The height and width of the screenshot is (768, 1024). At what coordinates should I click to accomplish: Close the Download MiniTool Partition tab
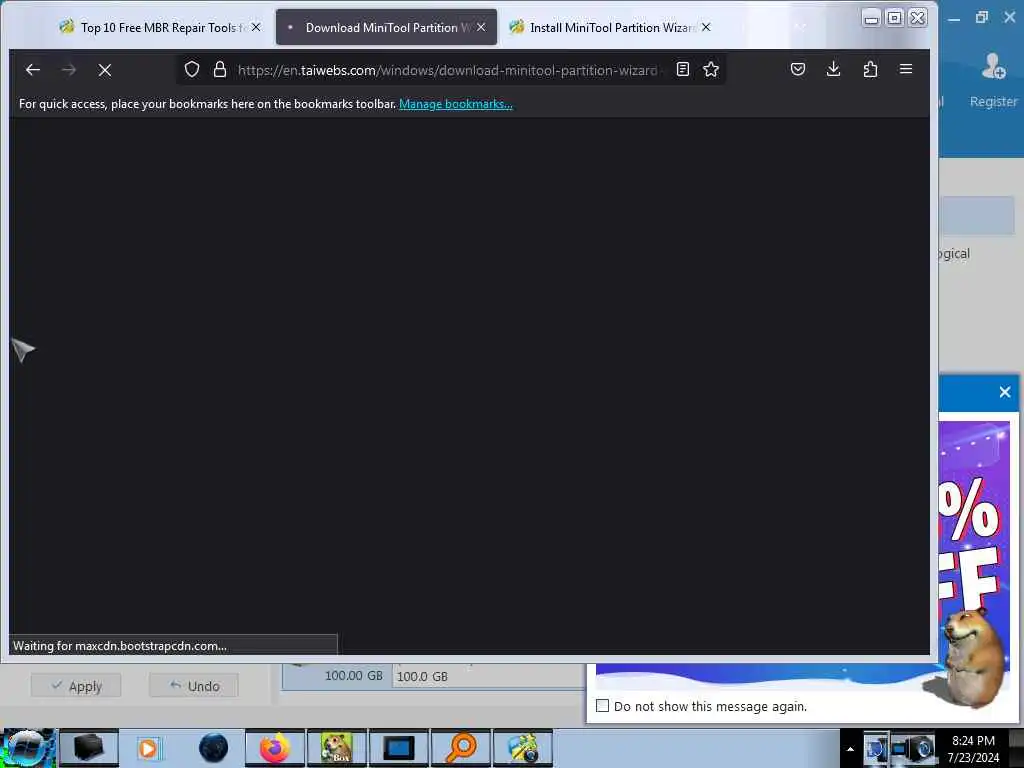[x=481, y=27]
